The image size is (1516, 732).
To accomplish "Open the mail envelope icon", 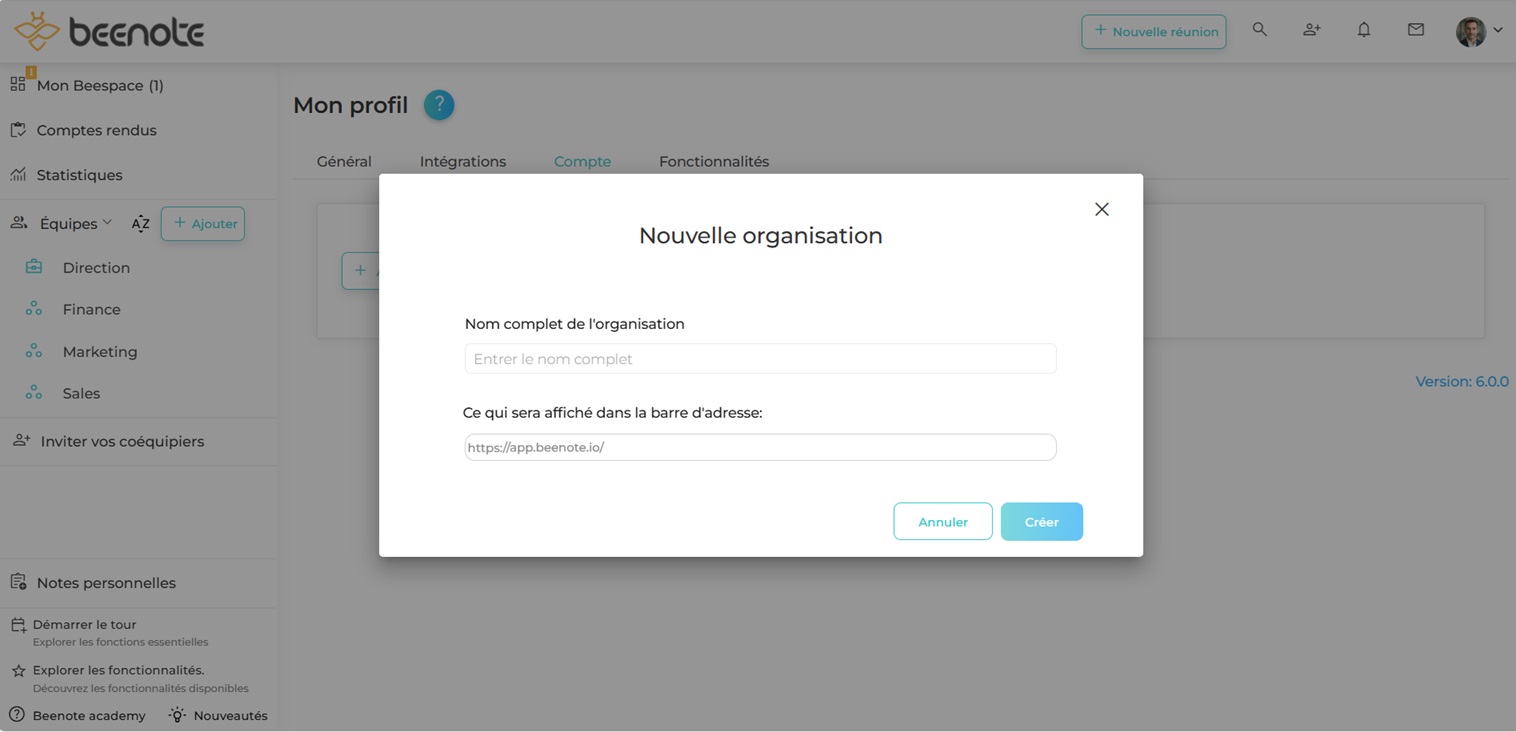I will (1416, 30).
